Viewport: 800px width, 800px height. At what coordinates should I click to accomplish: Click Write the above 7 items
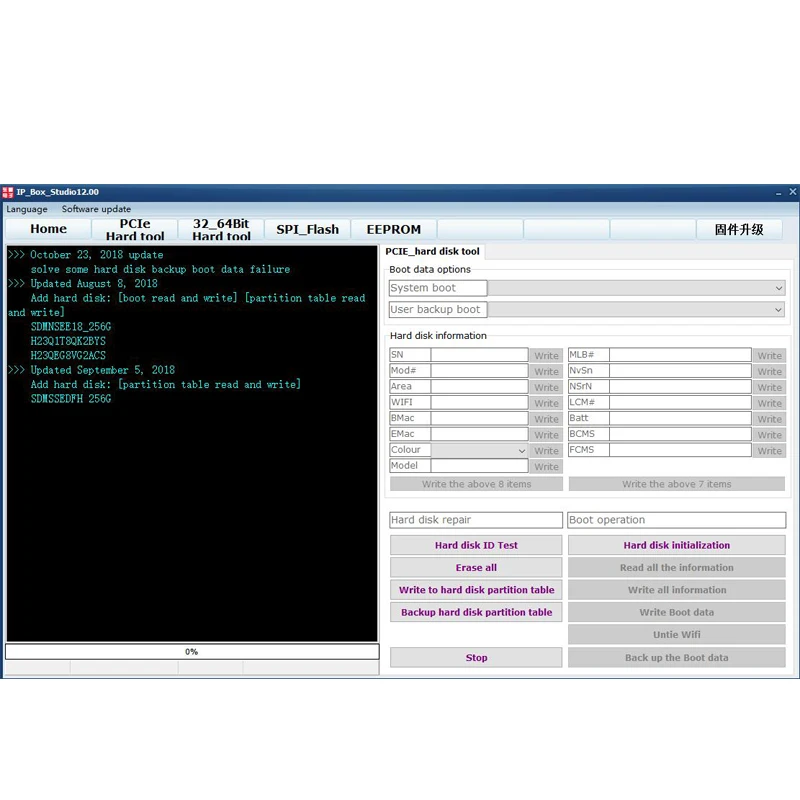tap(677, 484)
